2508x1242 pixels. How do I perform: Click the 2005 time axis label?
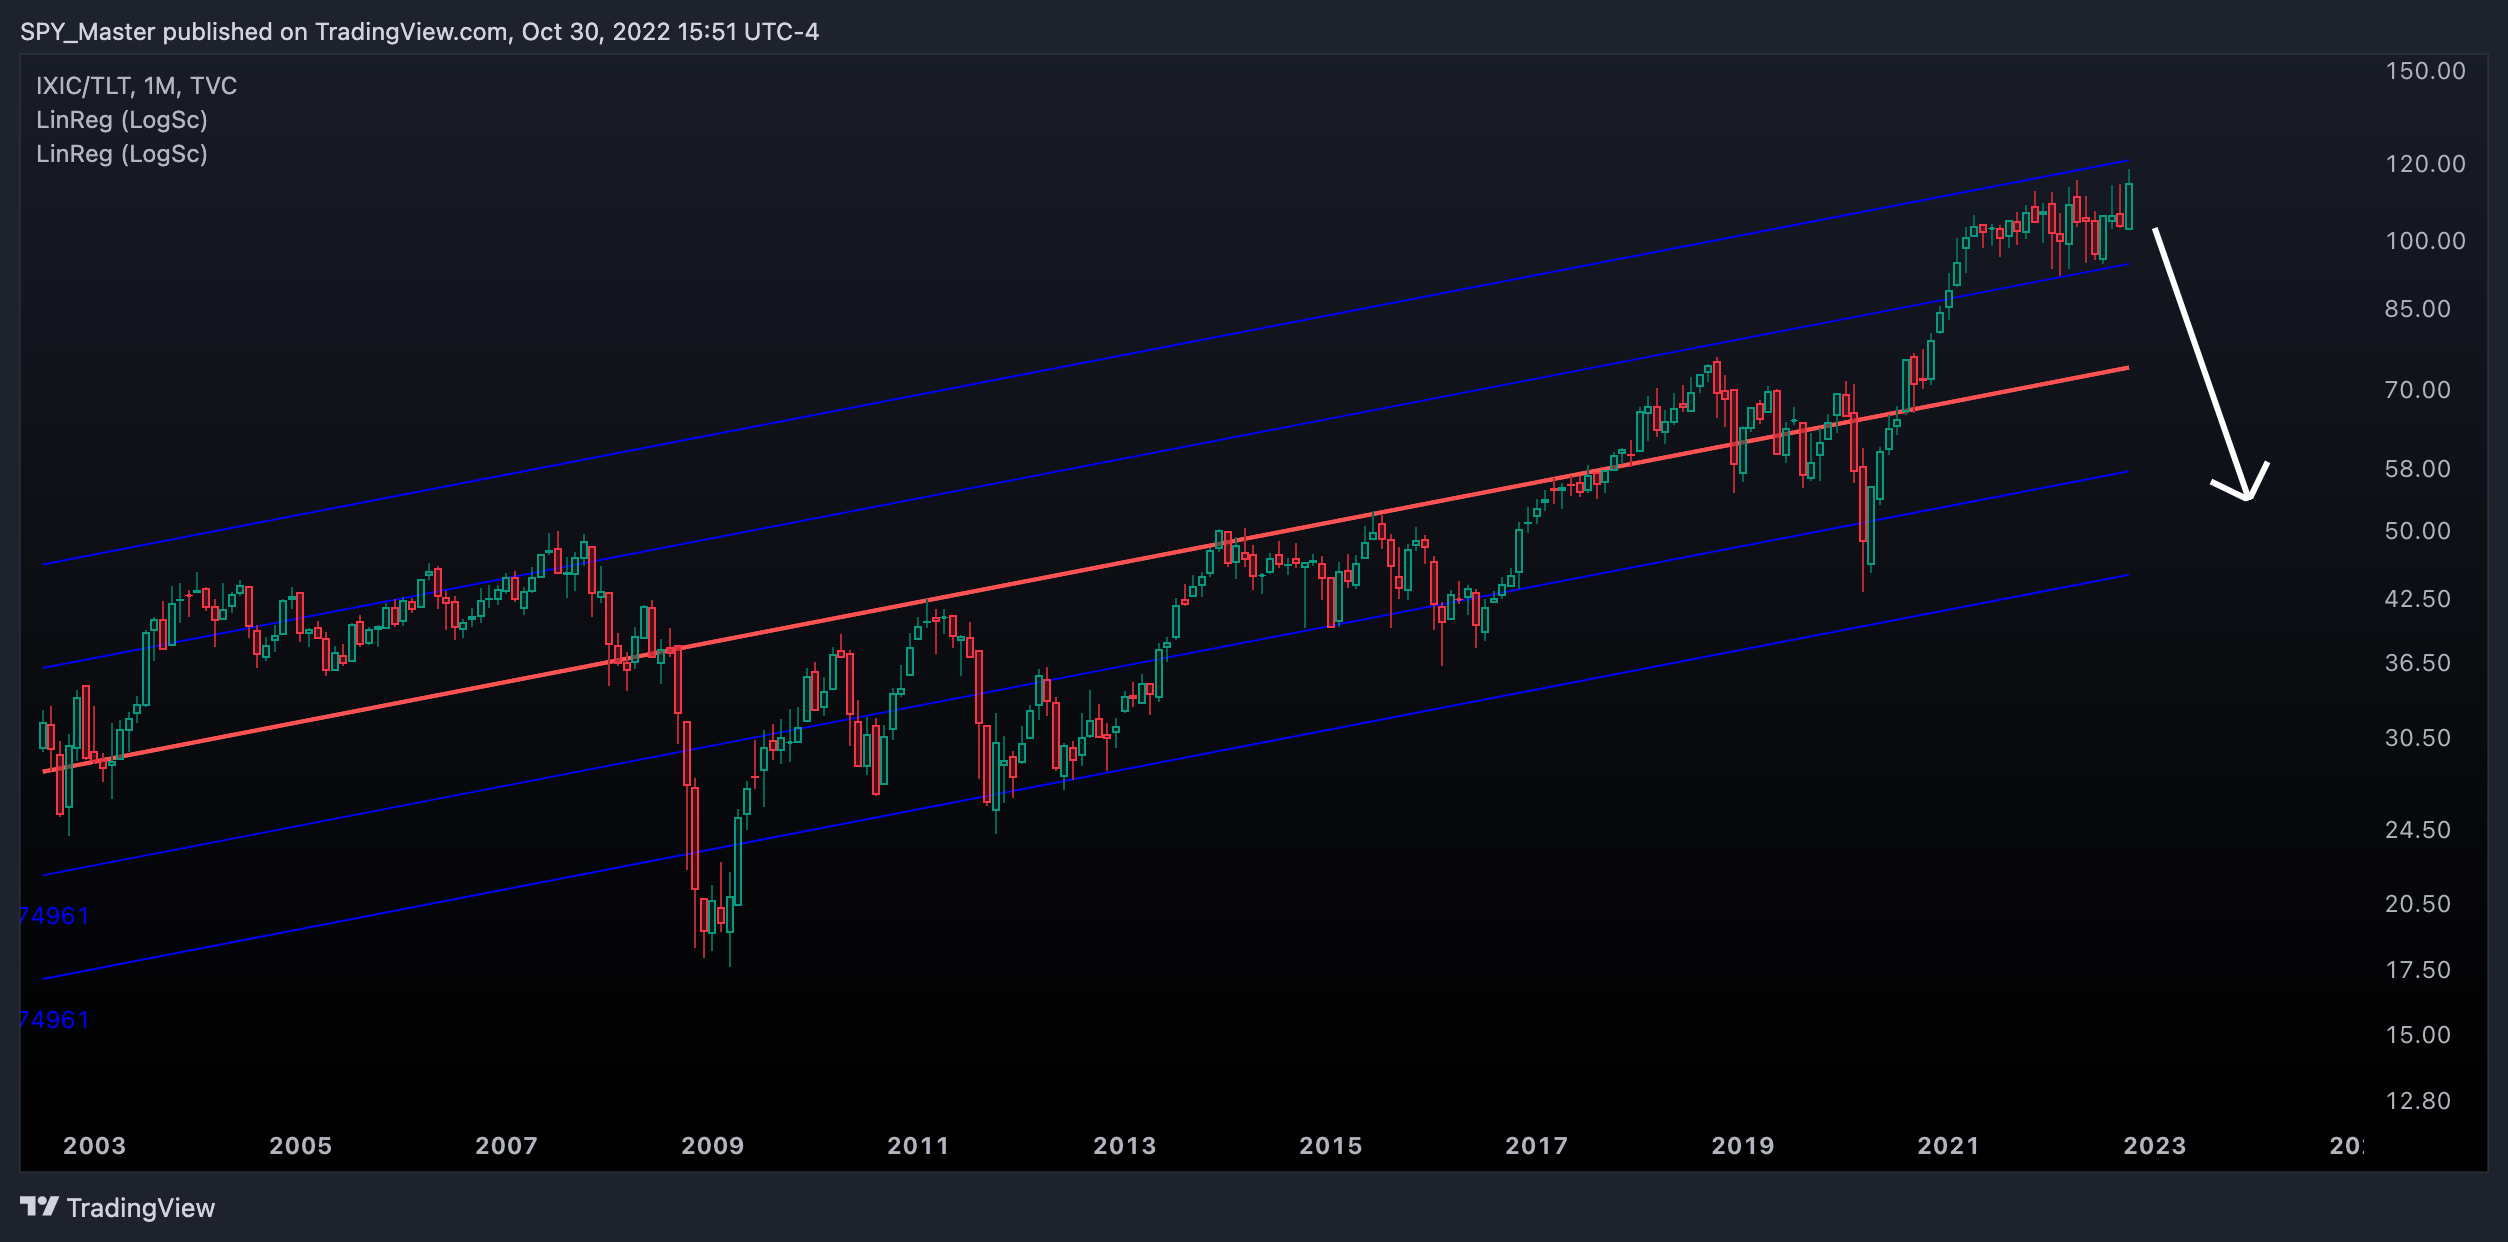301,1146
